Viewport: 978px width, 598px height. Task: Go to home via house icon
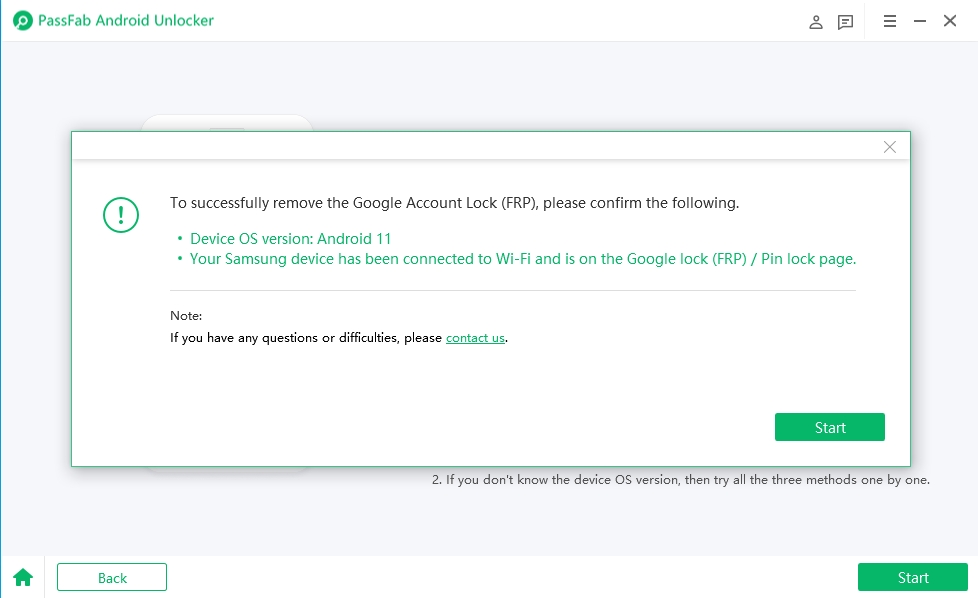tap(22, 577)
